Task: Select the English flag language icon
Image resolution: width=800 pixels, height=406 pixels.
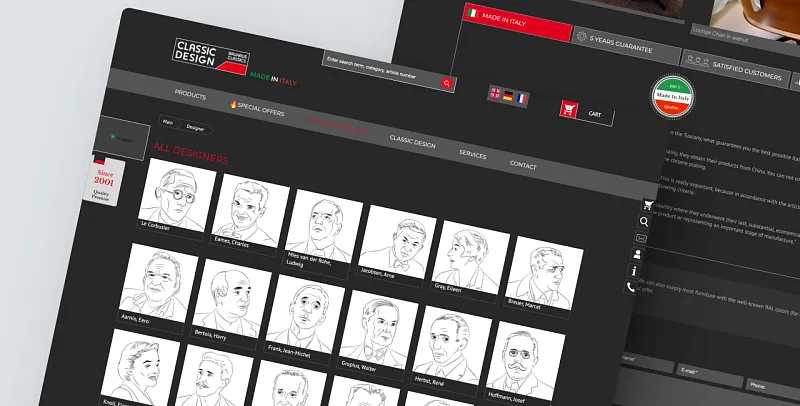Action: [x=495, y=93]
